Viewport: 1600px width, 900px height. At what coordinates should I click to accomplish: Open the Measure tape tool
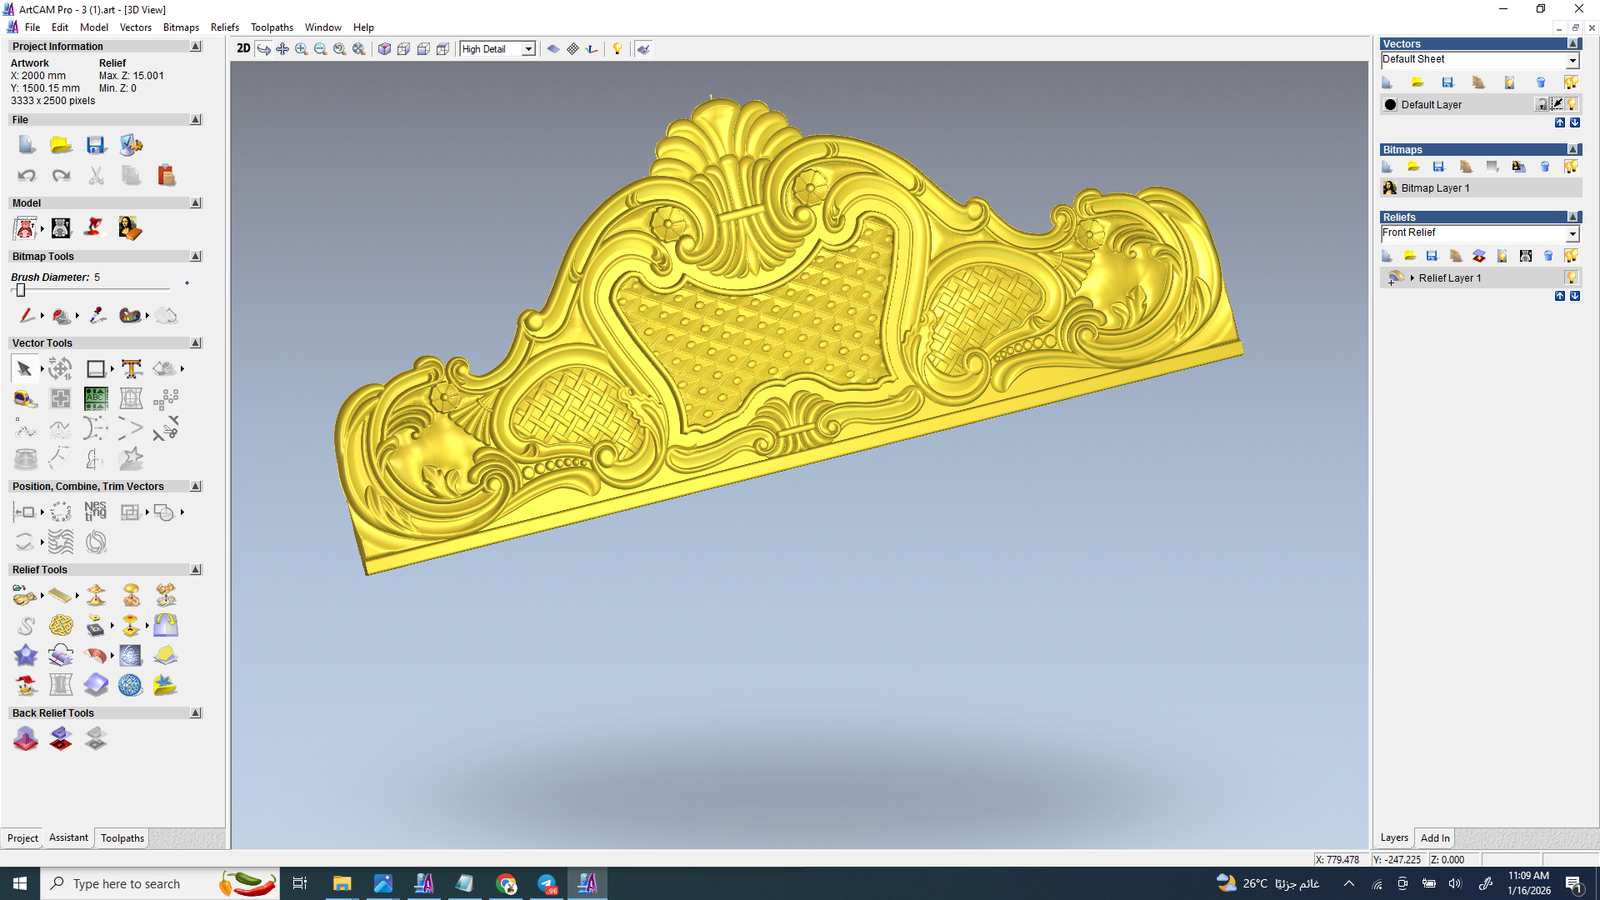[25, 399]
